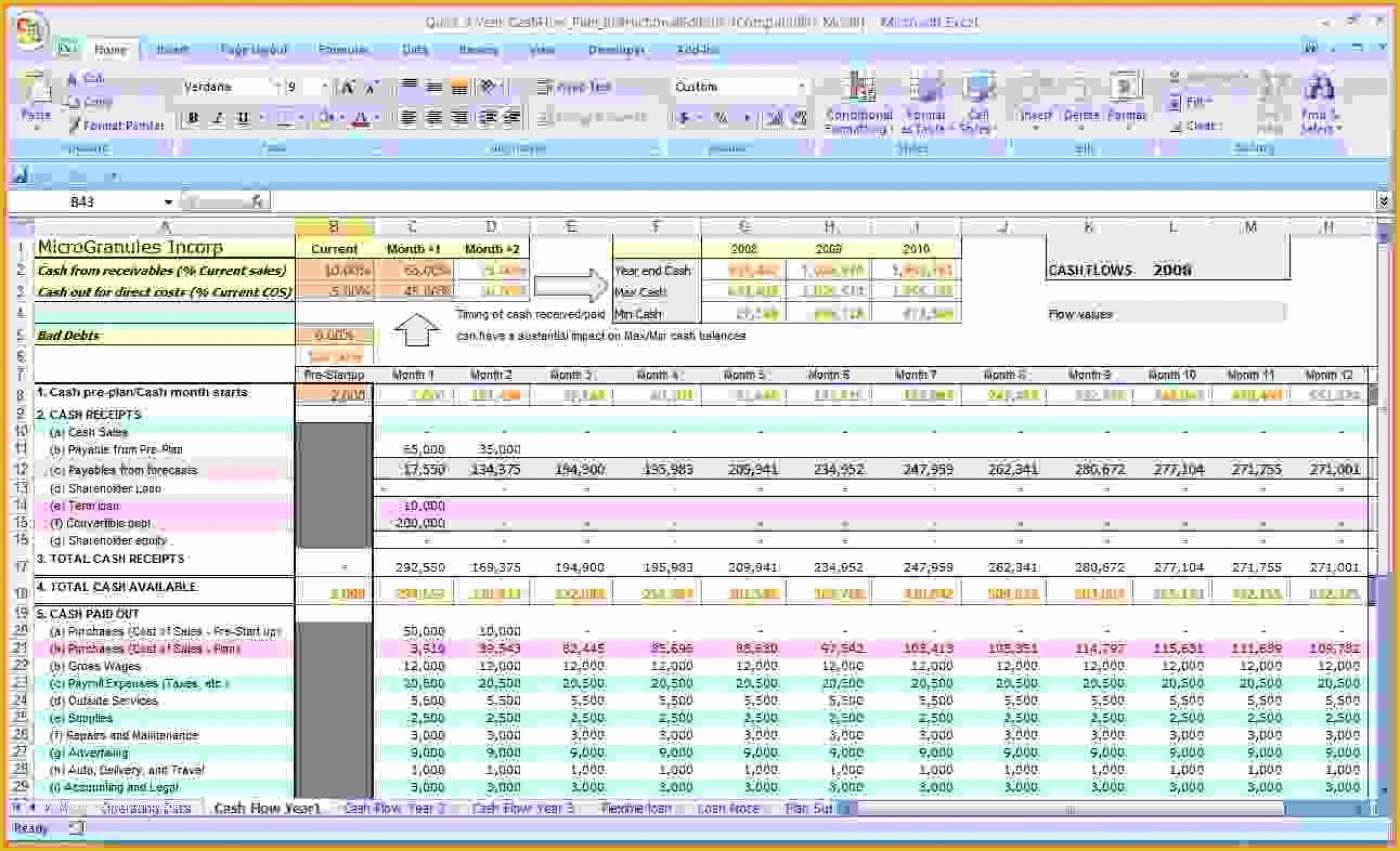Select Middle Align vertical alignment
The height and width of the screenshot is (851, 1400).
[434, 87]
